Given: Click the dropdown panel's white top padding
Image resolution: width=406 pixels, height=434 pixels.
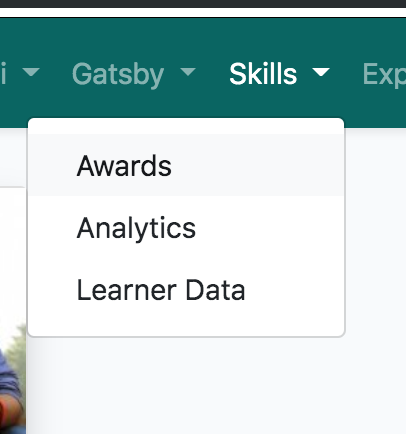Looking at the screenshot, I should [x=186, y=126].
